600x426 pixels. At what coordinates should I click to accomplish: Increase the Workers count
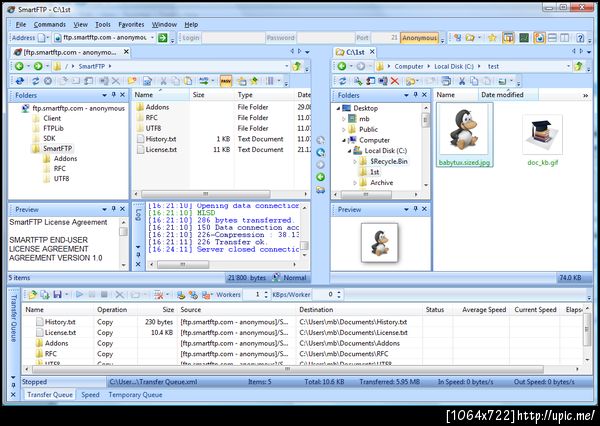[x=266, y=292]
